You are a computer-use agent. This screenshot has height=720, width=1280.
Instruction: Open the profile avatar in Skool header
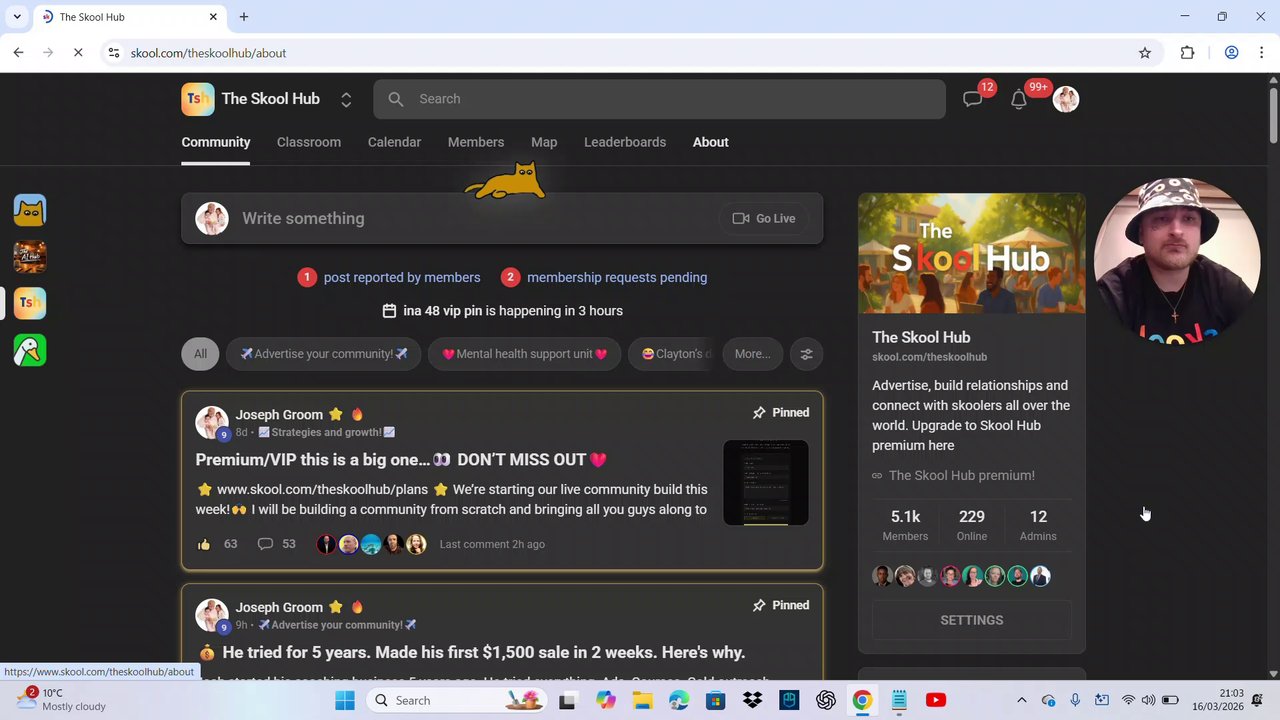[1066, 99]
